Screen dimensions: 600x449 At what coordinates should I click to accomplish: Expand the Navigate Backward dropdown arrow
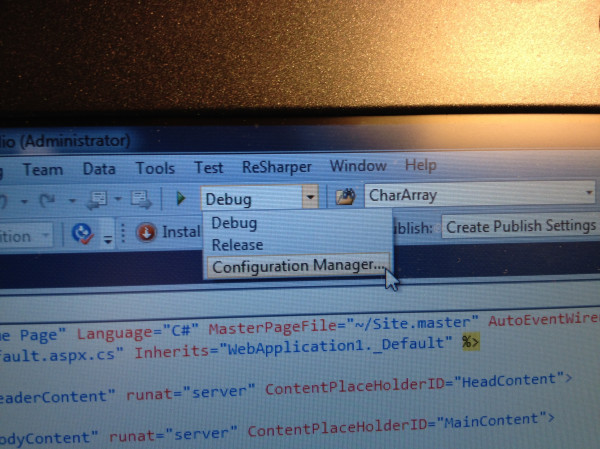pyautogui.click(x=118, y=199)
